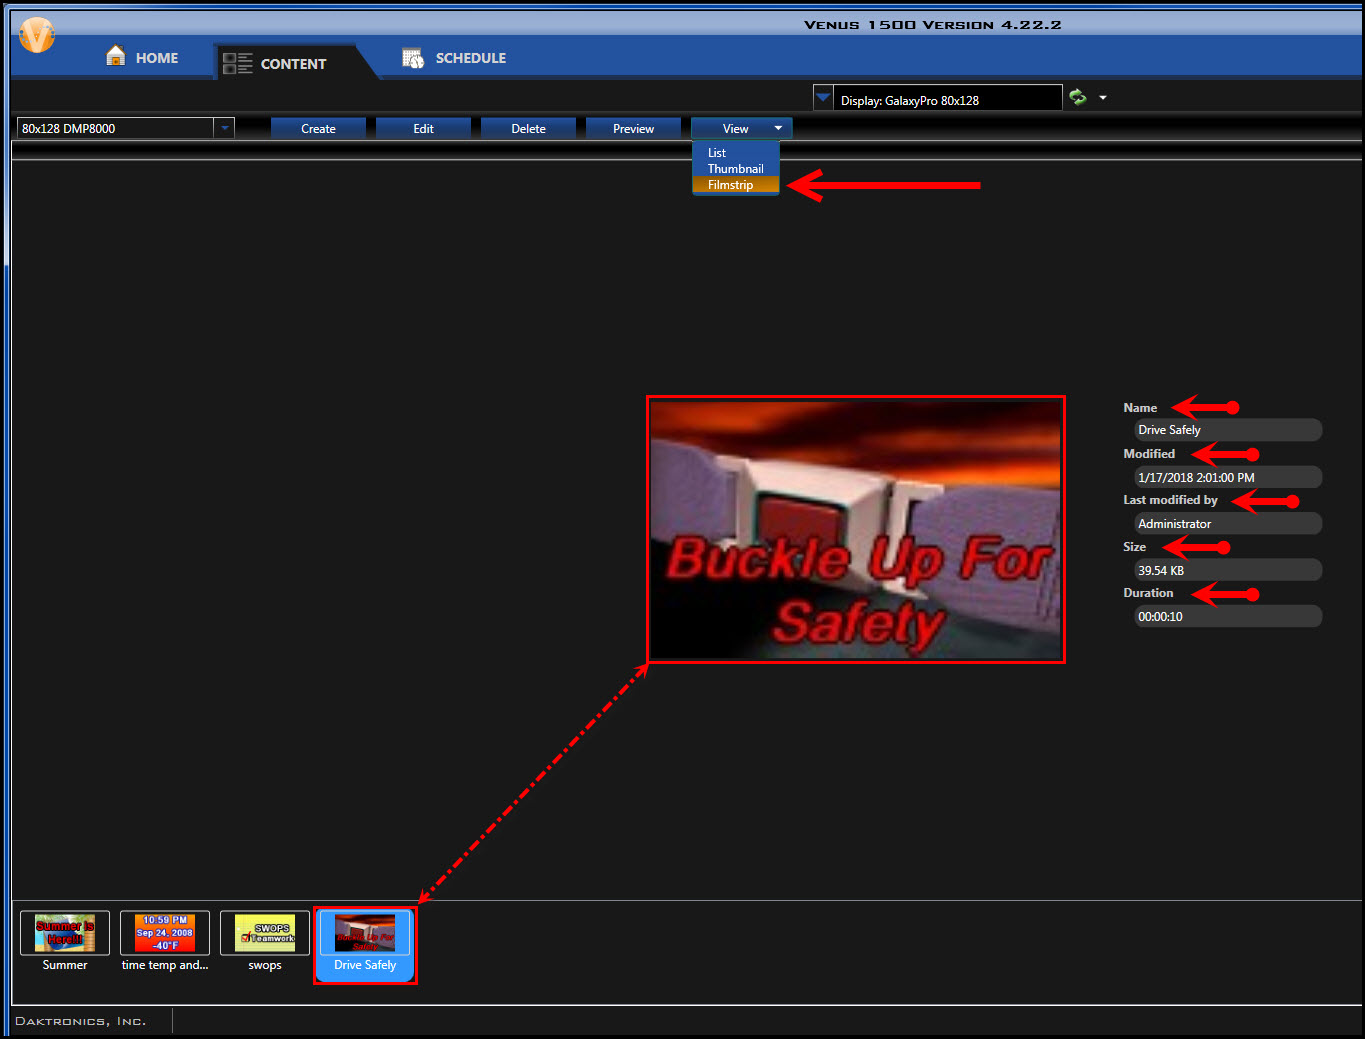Click the list icon on the Content tab

click(x=237, y=62)
